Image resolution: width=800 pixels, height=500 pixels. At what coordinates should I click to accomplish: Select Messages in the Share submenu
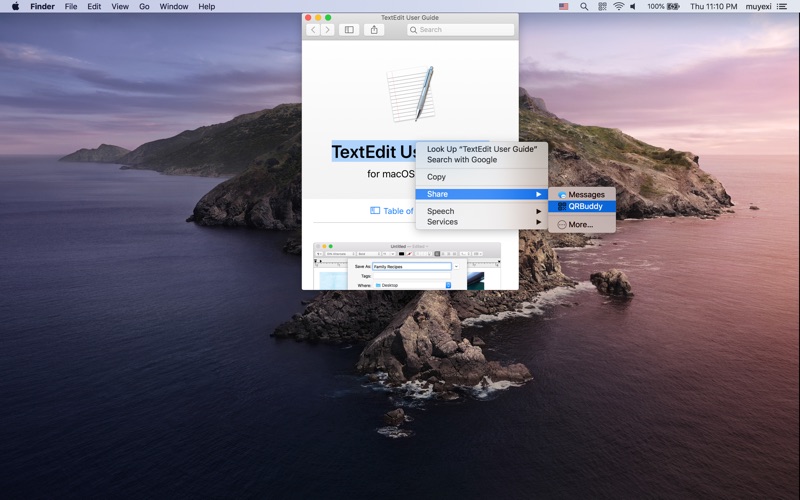(x=586, y=194)
